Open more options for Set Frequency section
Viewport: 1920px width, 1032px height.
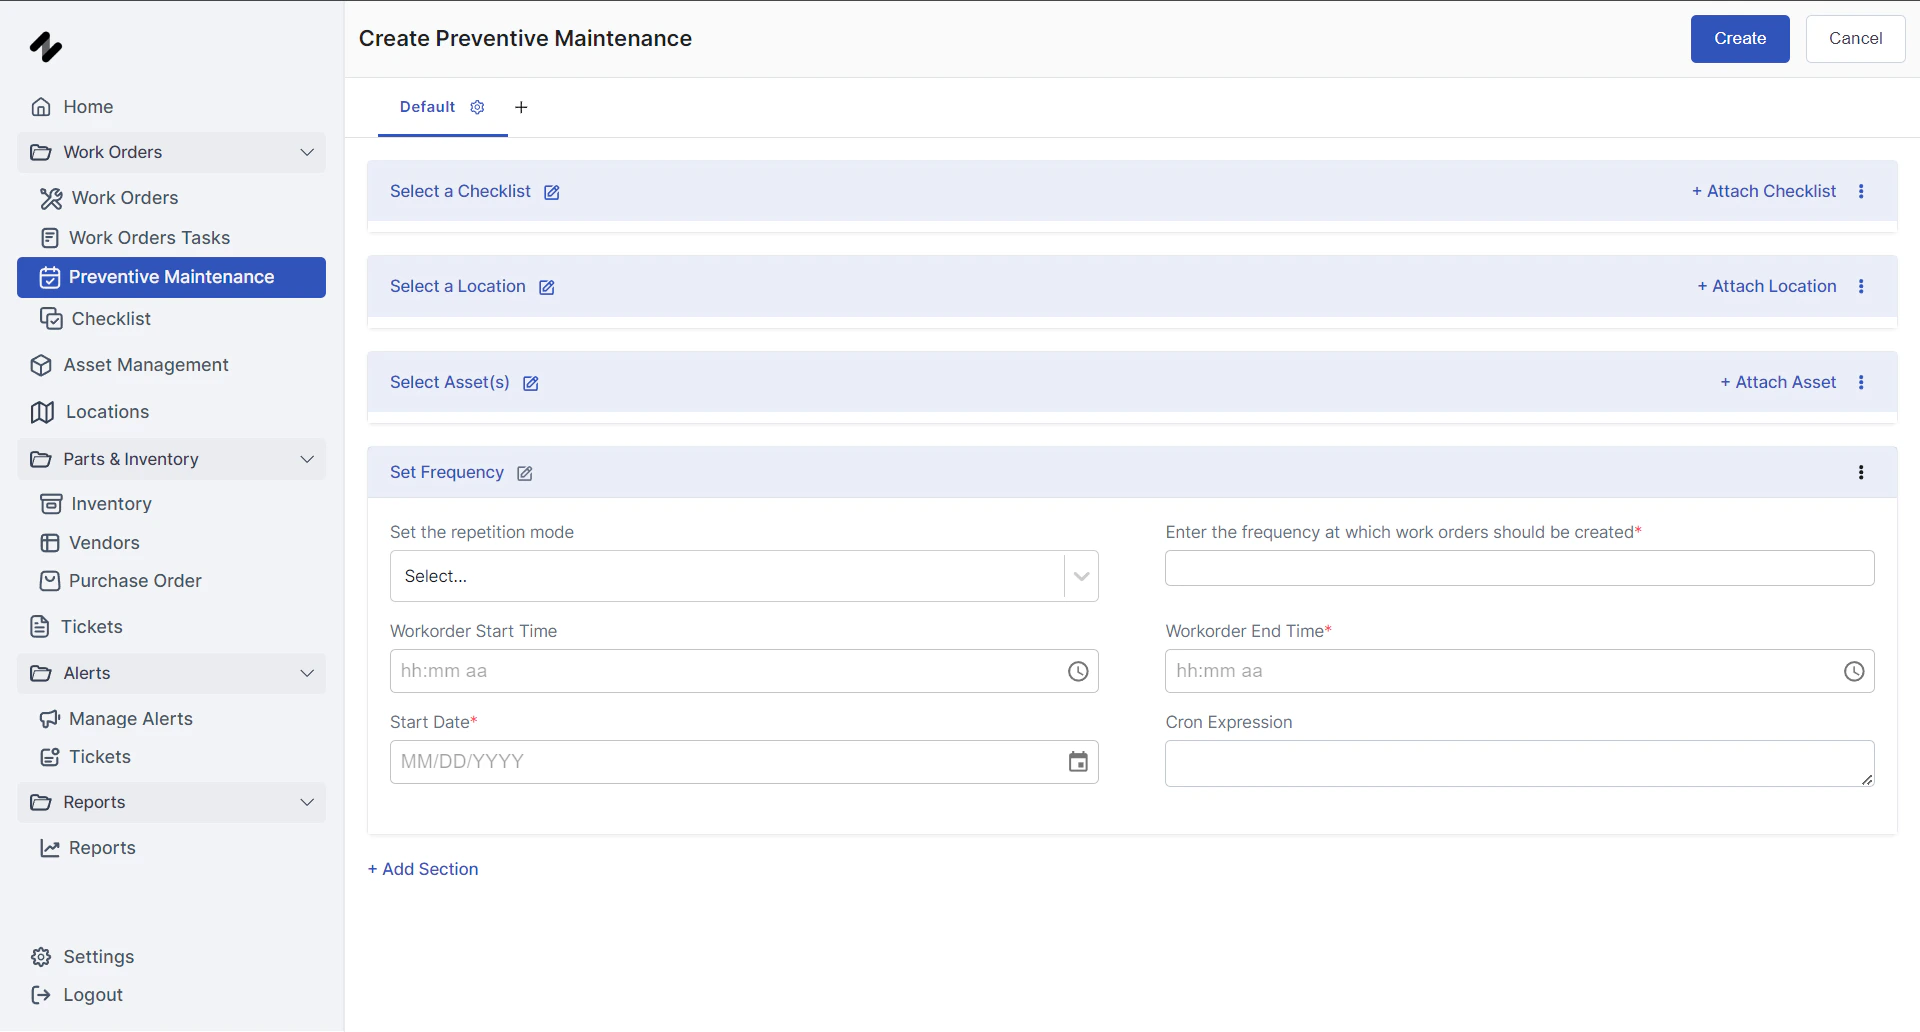(1861, 472)
